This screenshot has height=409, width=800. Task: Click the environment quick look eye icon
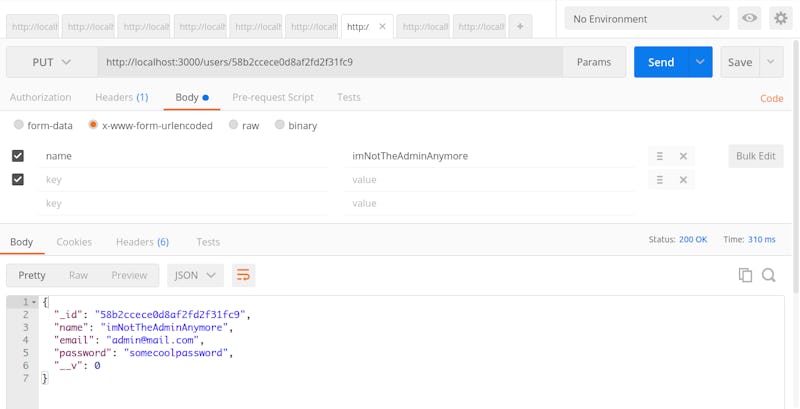(749, 18)
